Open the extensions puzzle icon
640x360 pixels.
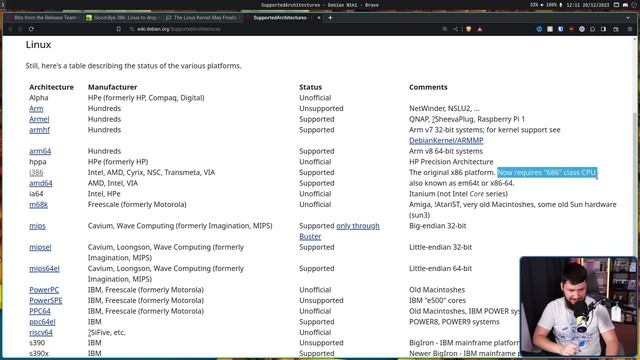(x=593, y=29)
